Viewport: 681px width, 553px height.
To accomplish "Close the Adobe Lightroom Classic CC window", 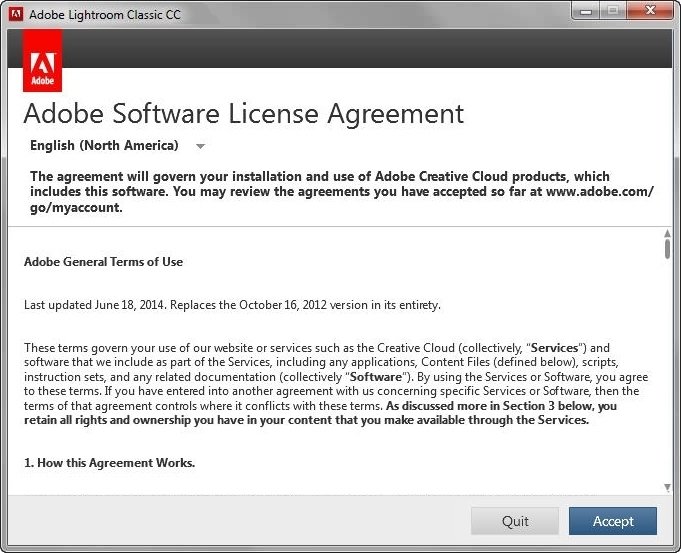I will click(x=650, y=10).
